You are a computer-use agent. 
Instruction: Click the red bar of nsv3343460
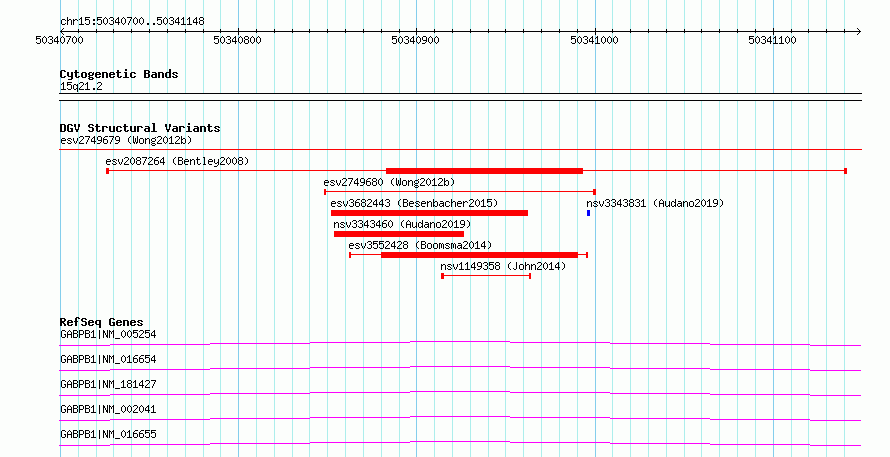pos(398,234)
